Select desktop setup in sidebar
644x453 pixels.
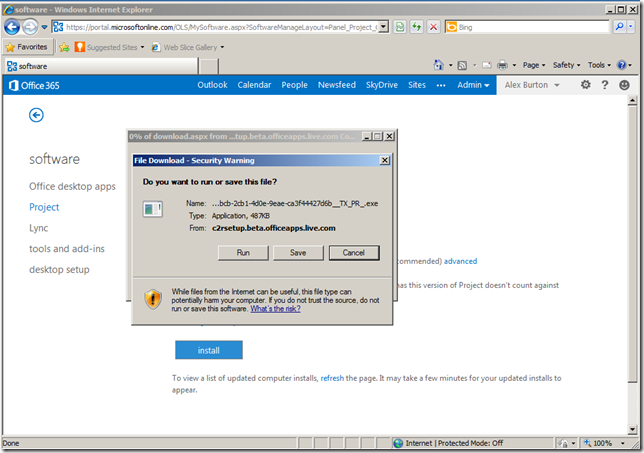(59, 270)
